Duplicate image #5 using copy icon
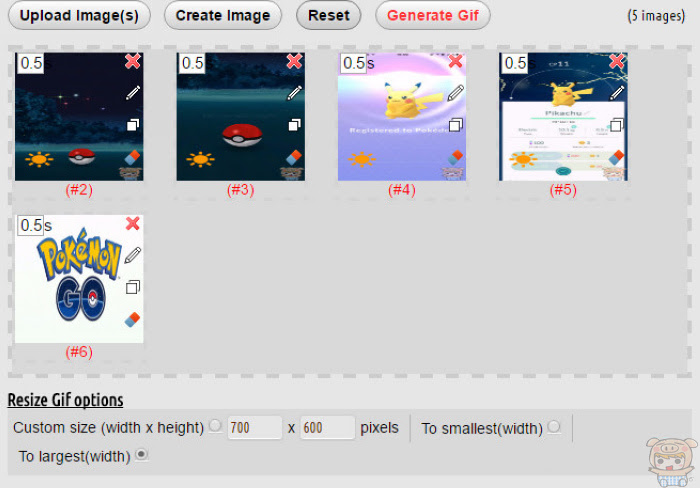 [x=617, y=125]
